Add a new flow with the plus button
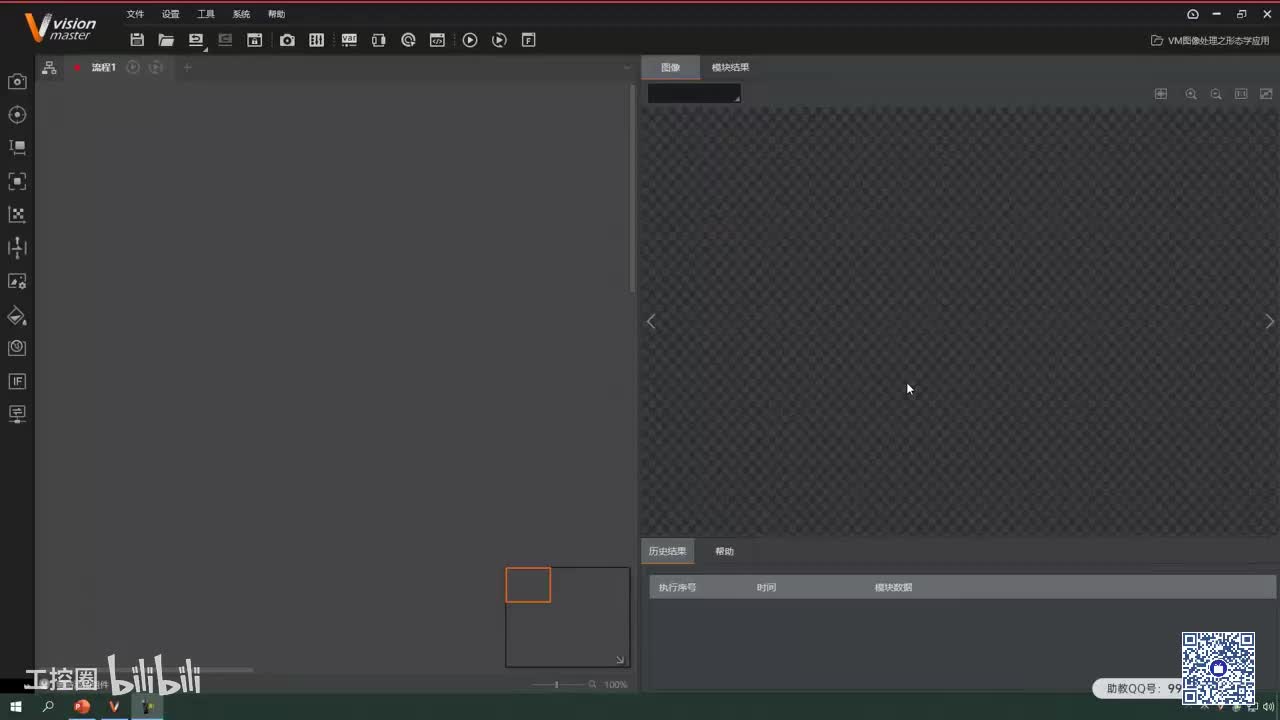This screenshot has width=1280, height=720. (x=187, y=67)
